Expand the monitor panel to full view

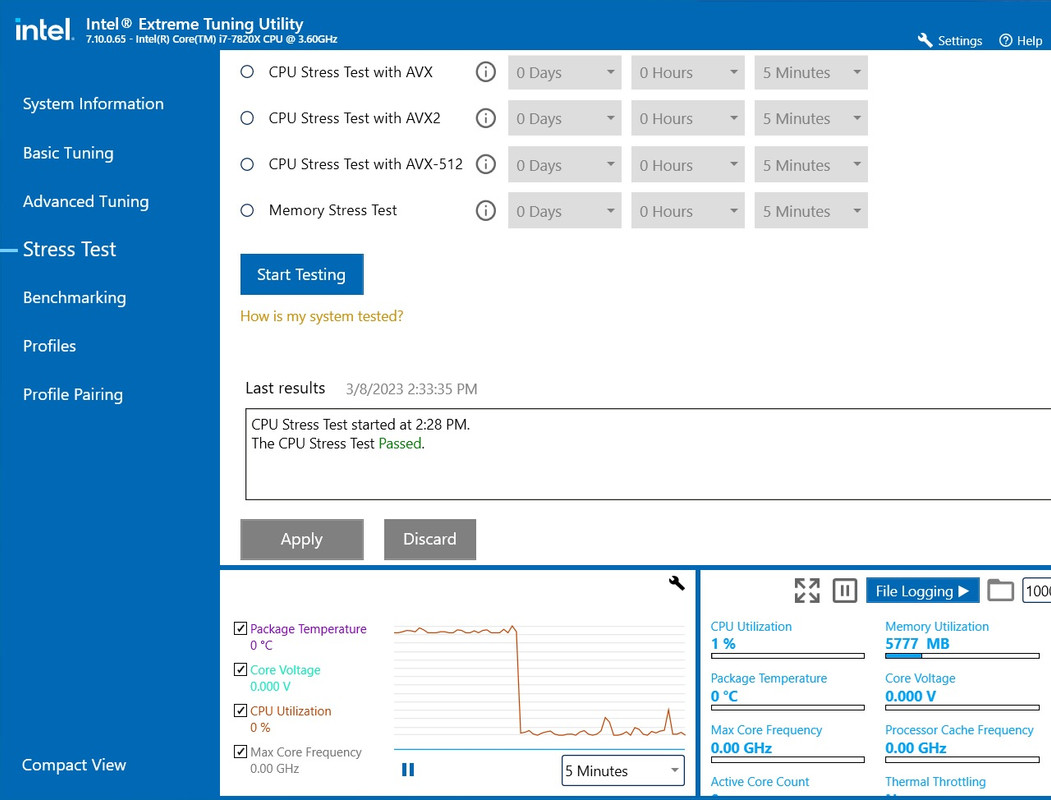coord(807,590)
